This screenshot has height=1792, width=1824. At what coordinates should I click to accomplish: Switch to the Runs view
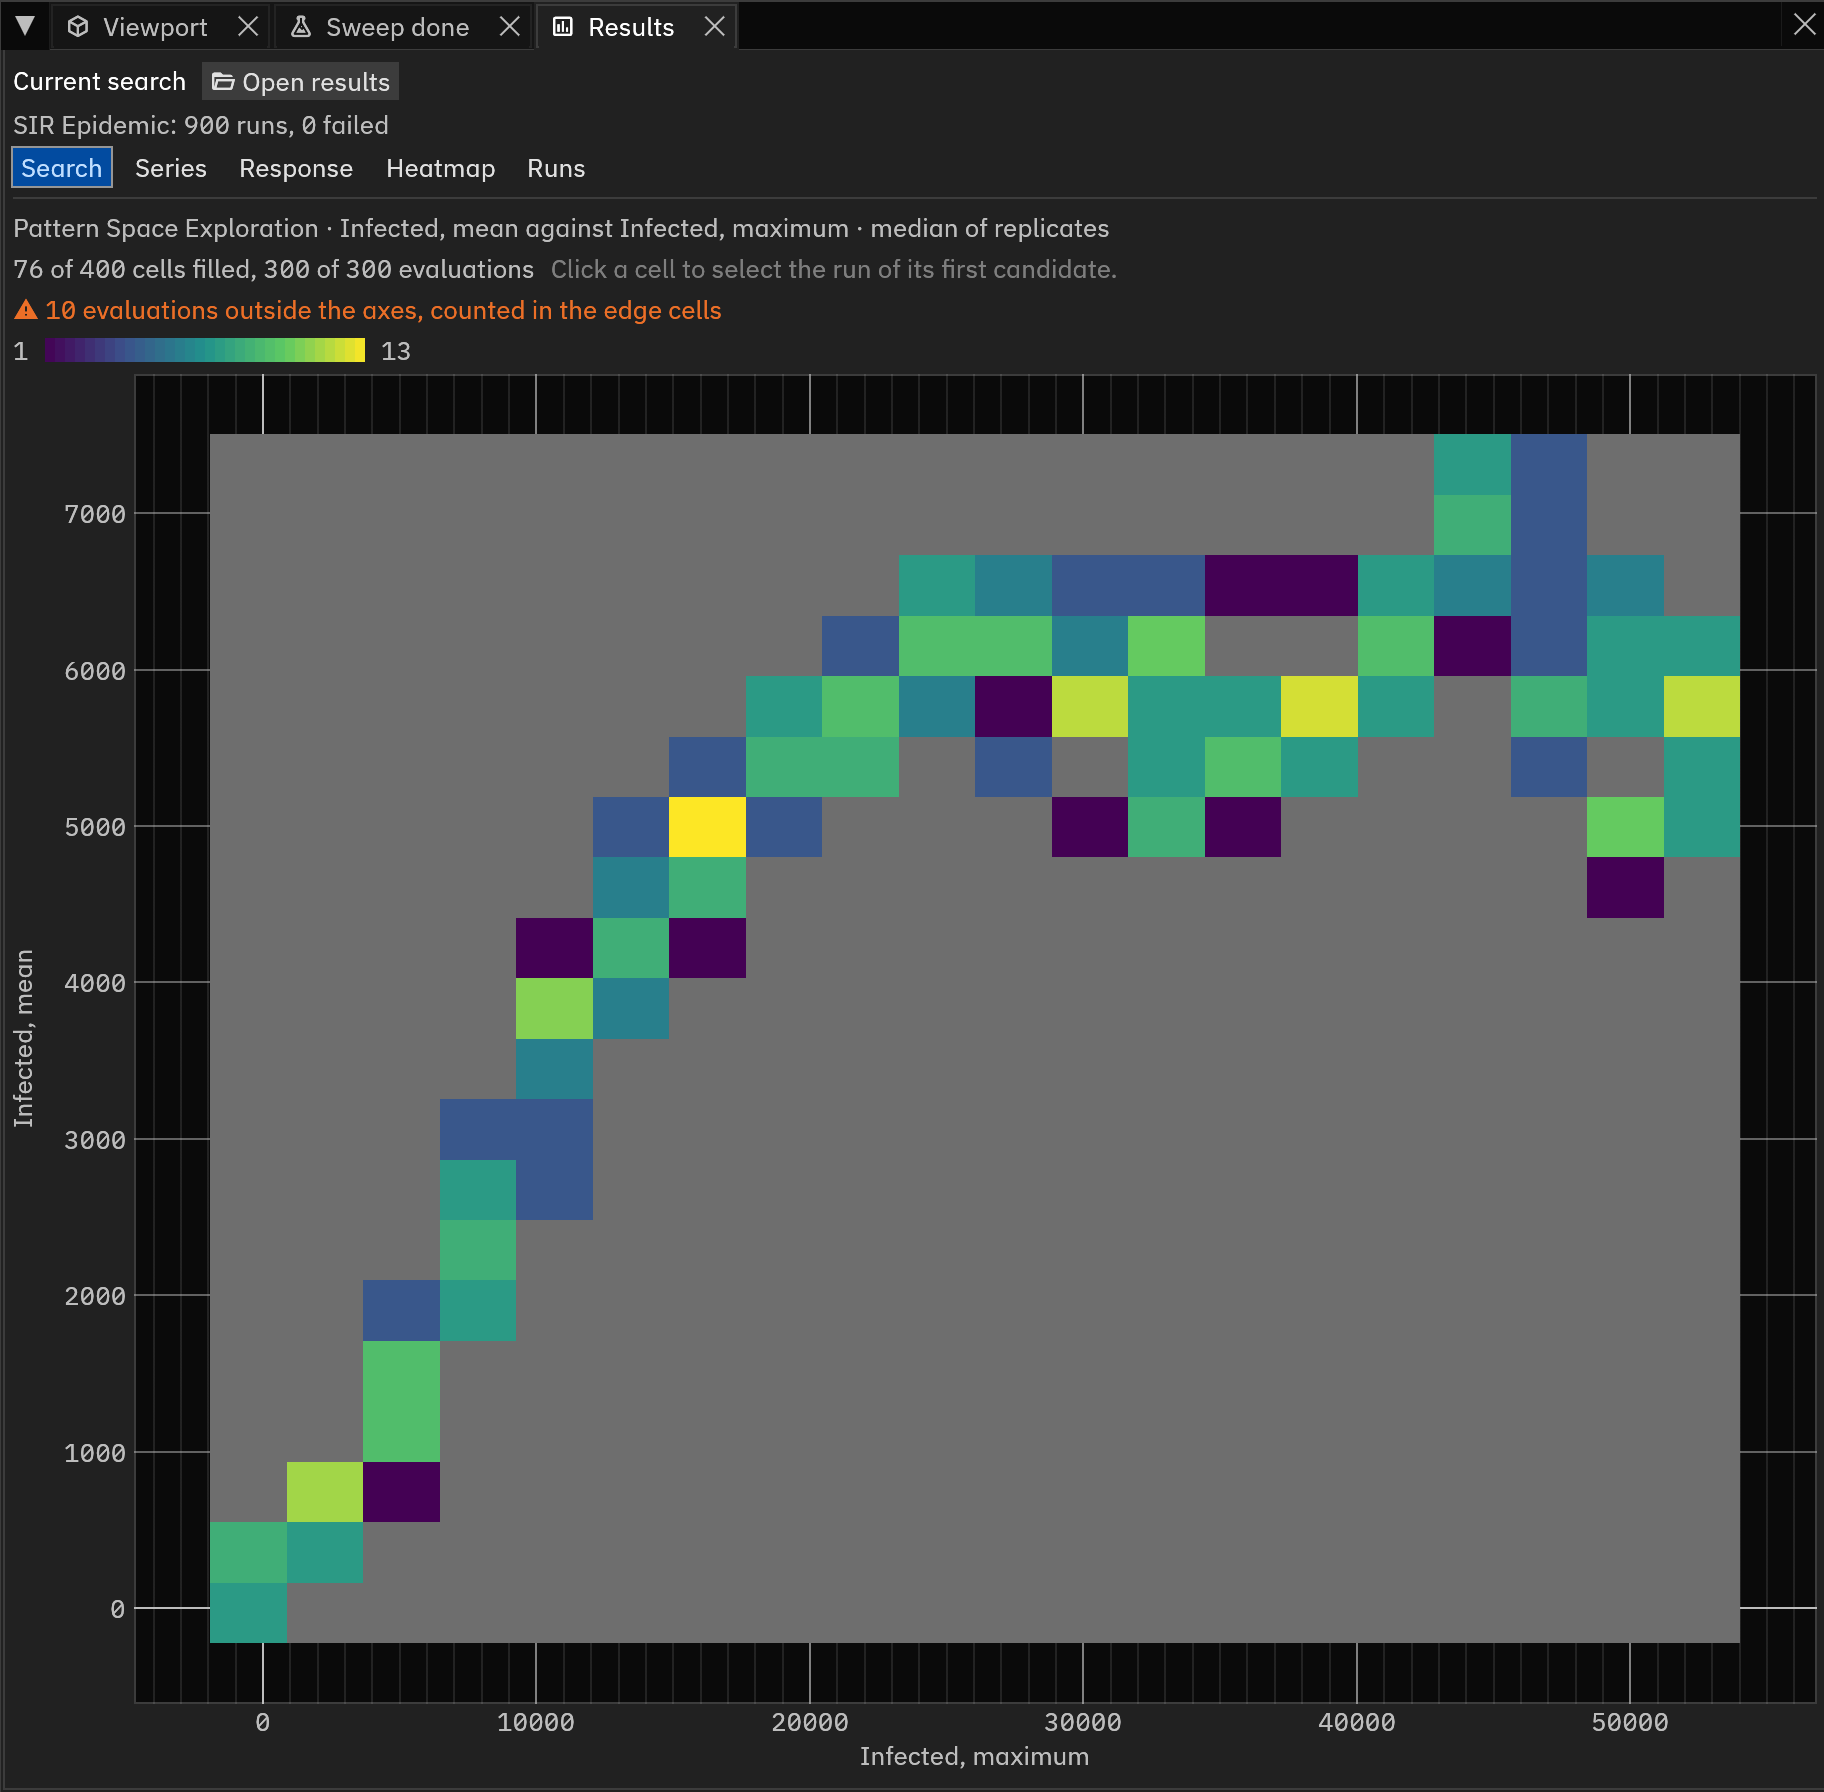[x=556, y=168]
